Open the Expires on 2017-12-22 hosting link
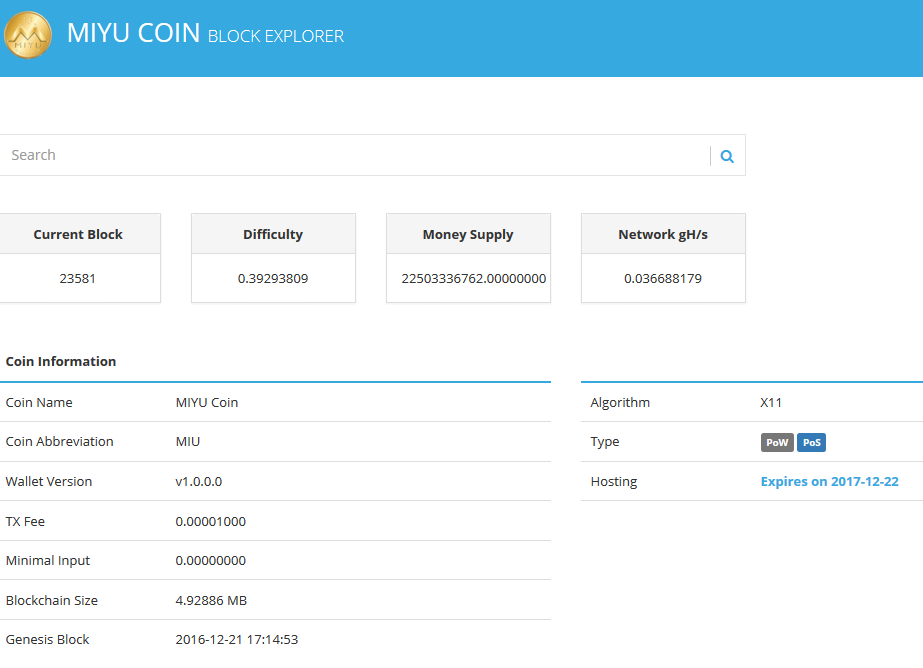 (x=829, y=481)
